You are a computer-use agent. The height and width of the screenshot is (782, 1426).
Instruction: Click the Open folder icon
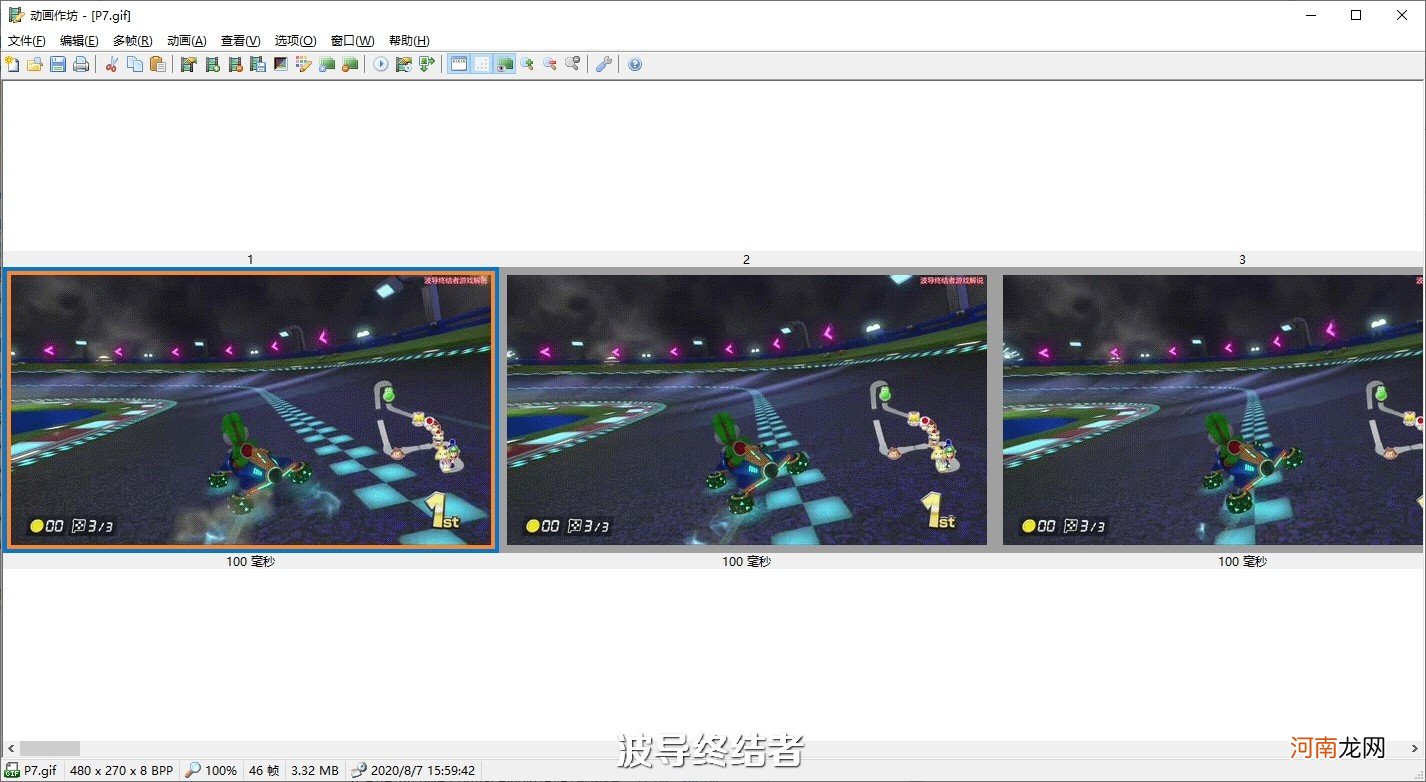point(35,64)
